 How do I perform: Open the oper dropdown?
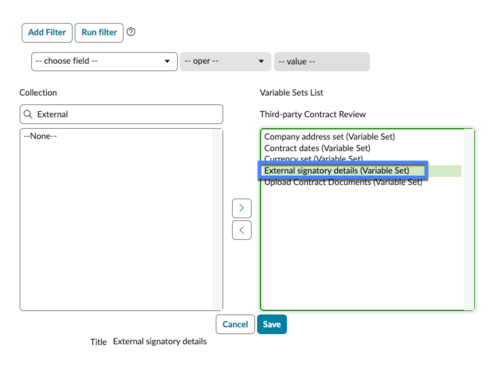click(x=225, y=61)
